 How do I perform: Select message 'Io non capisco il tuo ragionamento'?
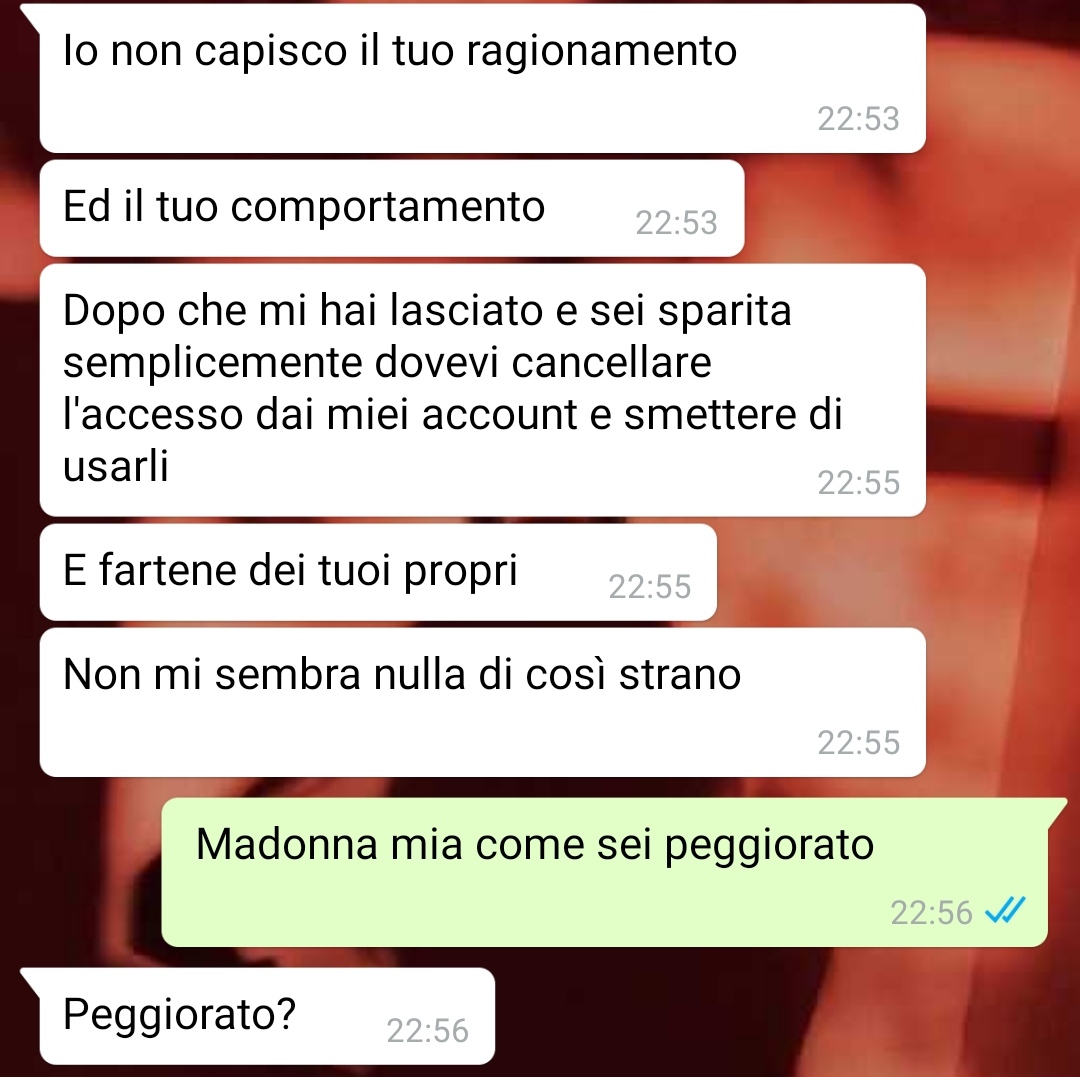483,79
